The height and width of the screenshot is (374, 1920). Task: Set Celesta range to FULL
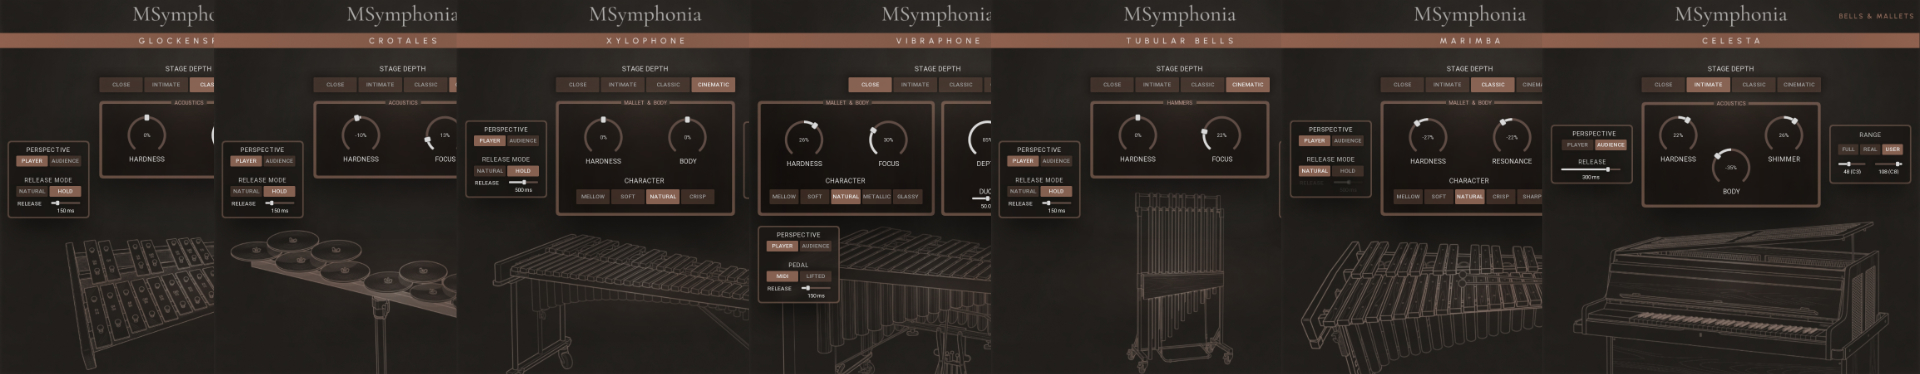(x=1848, y=150)
